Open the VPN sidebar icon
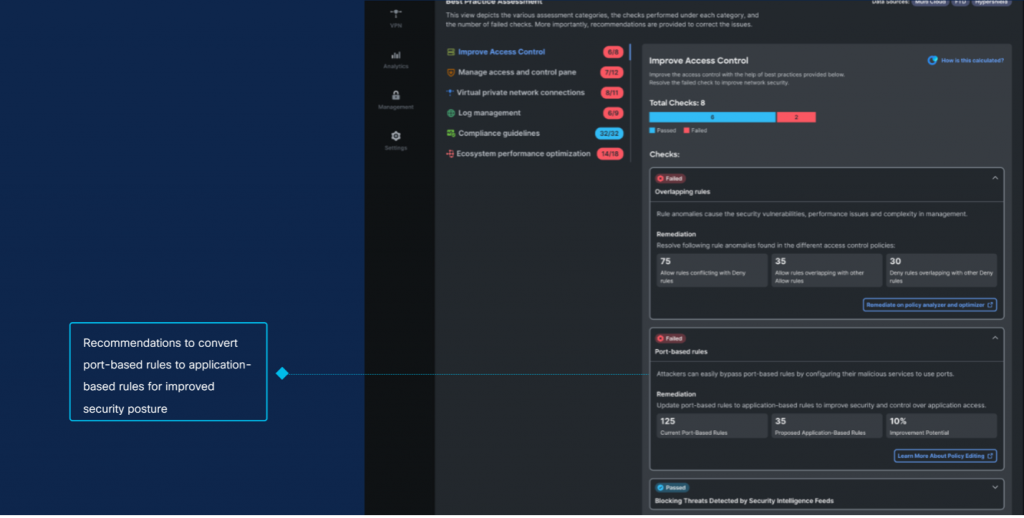 (396, 13)
